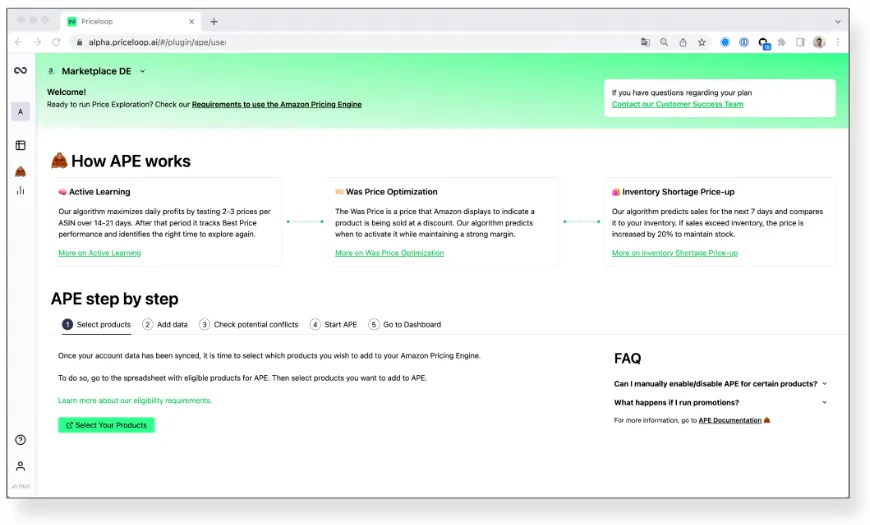
Task: Switch to the 'Add data' step tab
Action: click(165, 325)
